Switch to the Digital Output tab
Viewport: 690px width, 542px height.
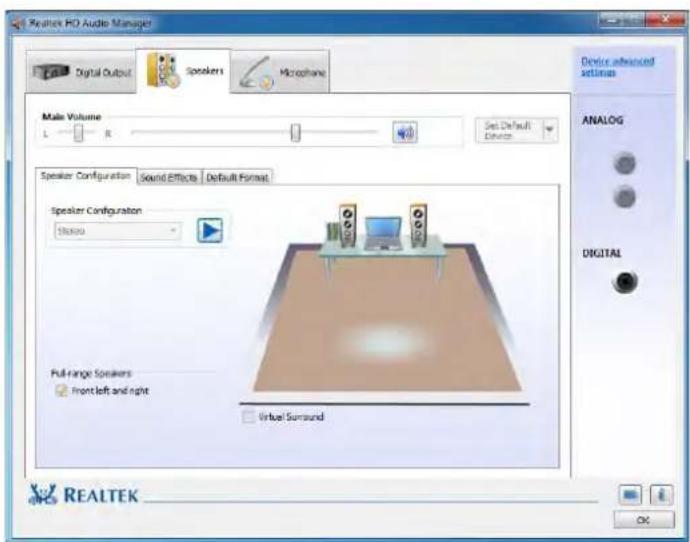[81, 72]
